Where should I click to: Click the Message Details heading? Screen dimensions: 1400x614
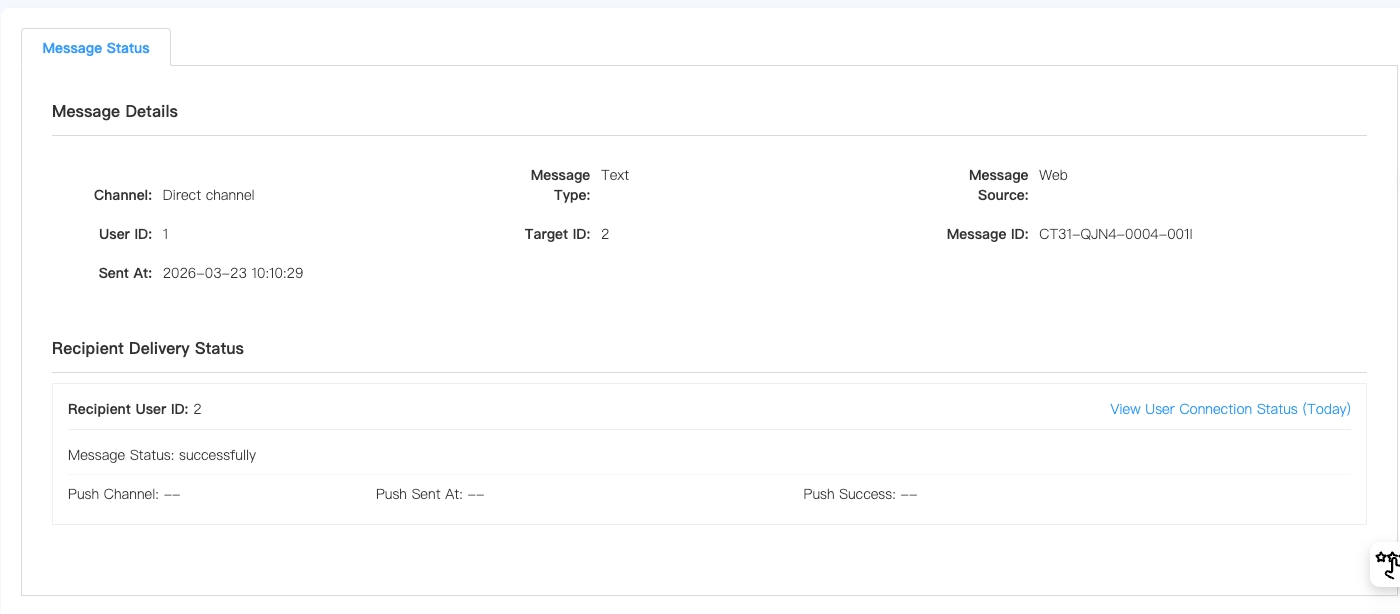(115, 111)
